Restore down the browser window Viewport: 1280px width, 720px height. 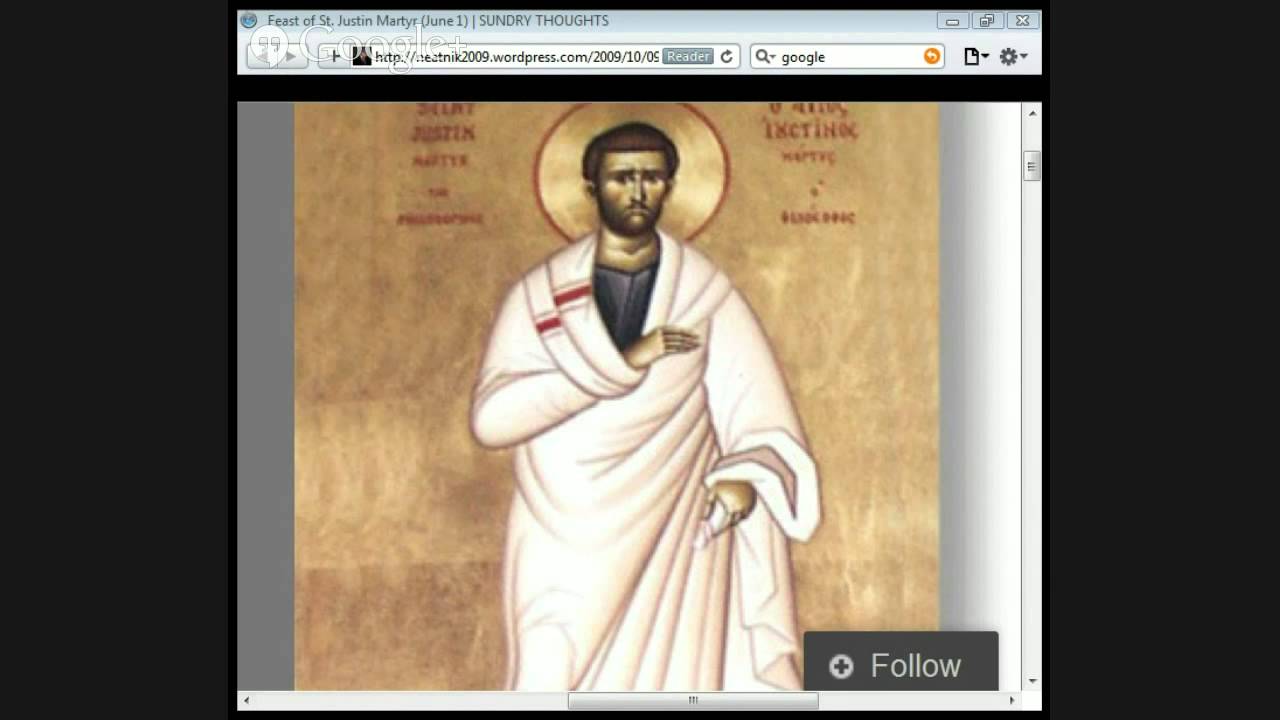tap(986, 20)
